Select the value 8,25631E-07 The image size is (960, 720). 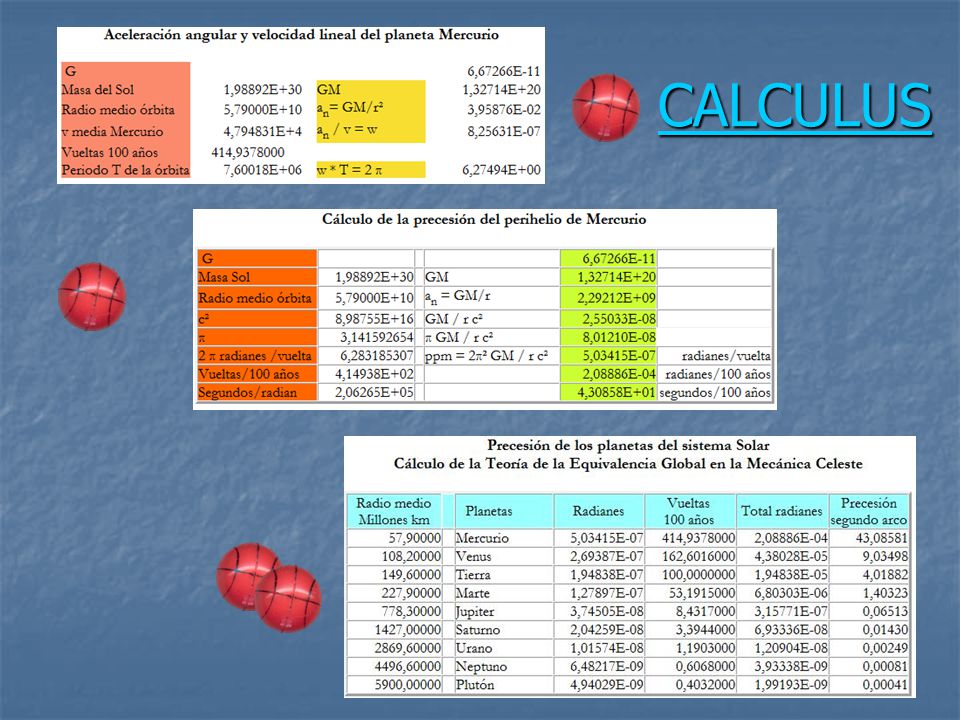coord(504,131)
